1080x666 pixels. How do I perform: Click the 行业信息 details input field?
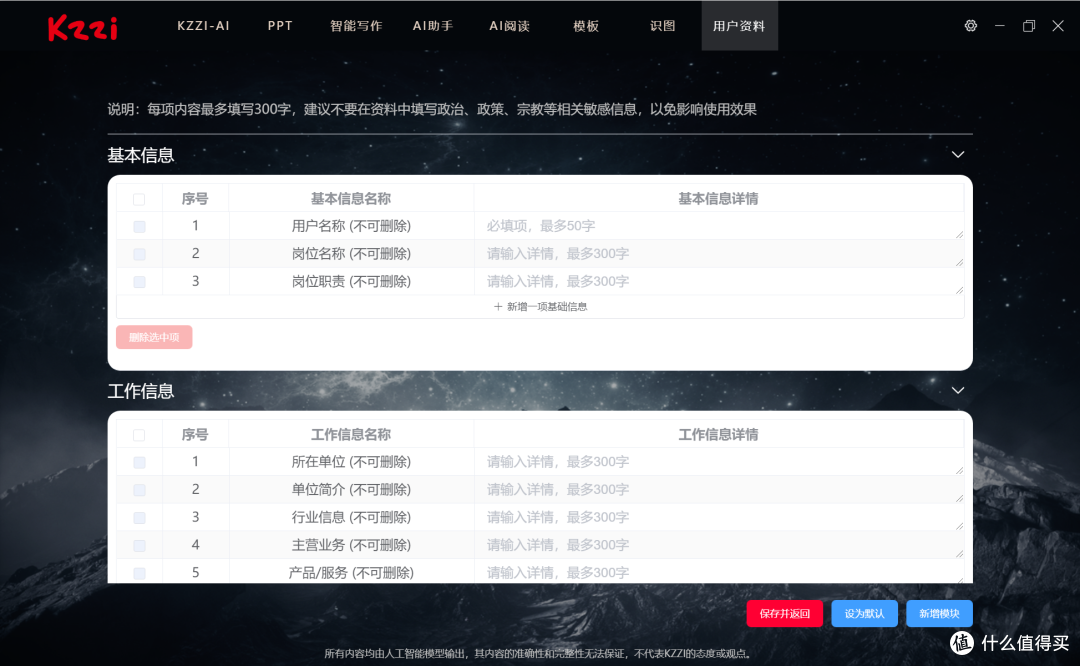pyautogui.click(x=718, y=517)
